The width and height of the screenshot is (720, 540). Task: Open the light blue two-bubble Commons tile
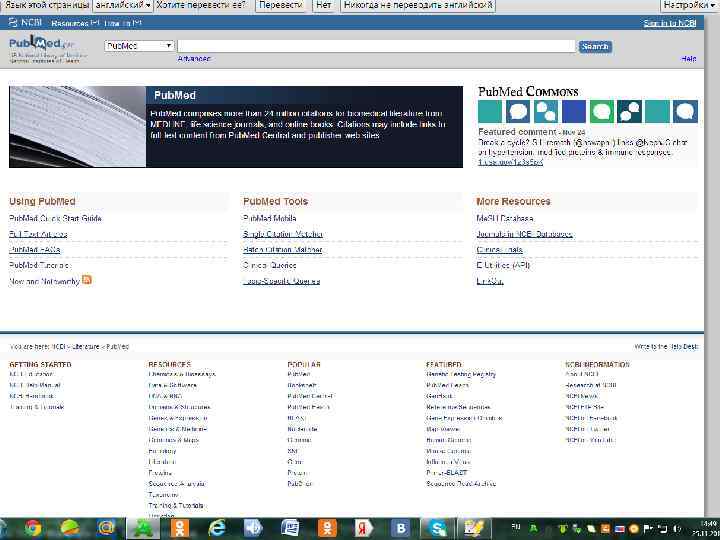coord(546,112)
